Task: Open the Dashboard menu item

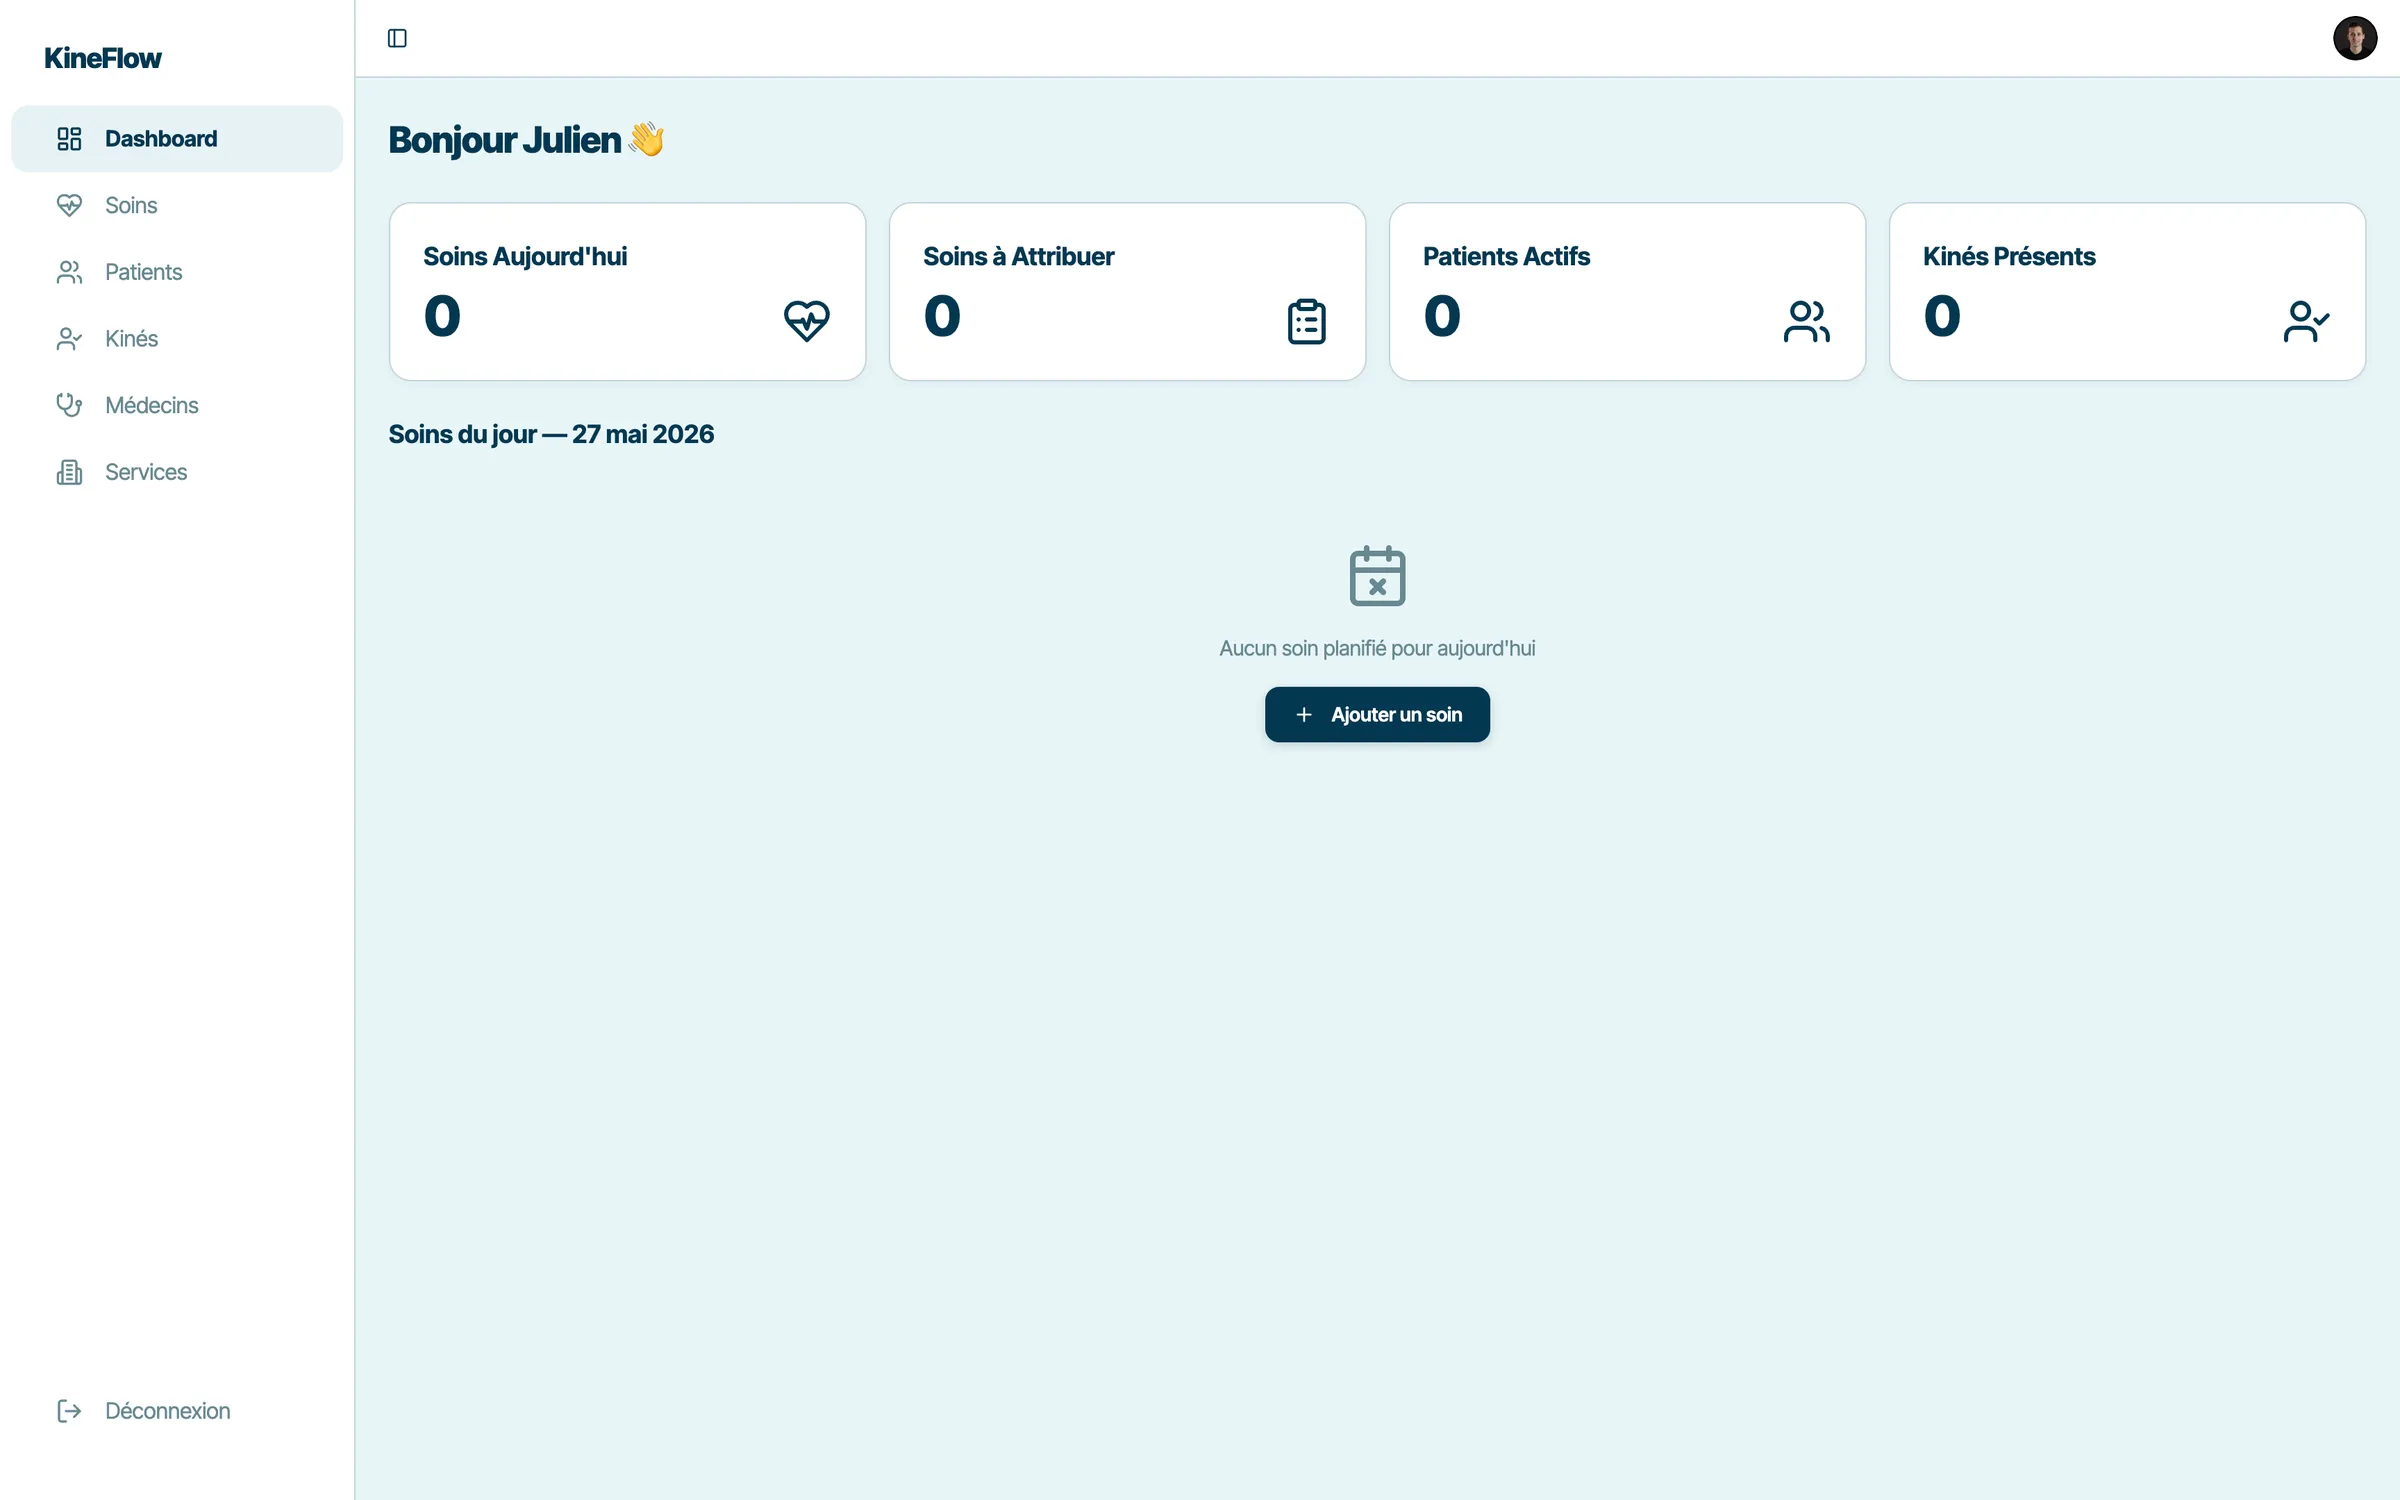Action: 177,138
